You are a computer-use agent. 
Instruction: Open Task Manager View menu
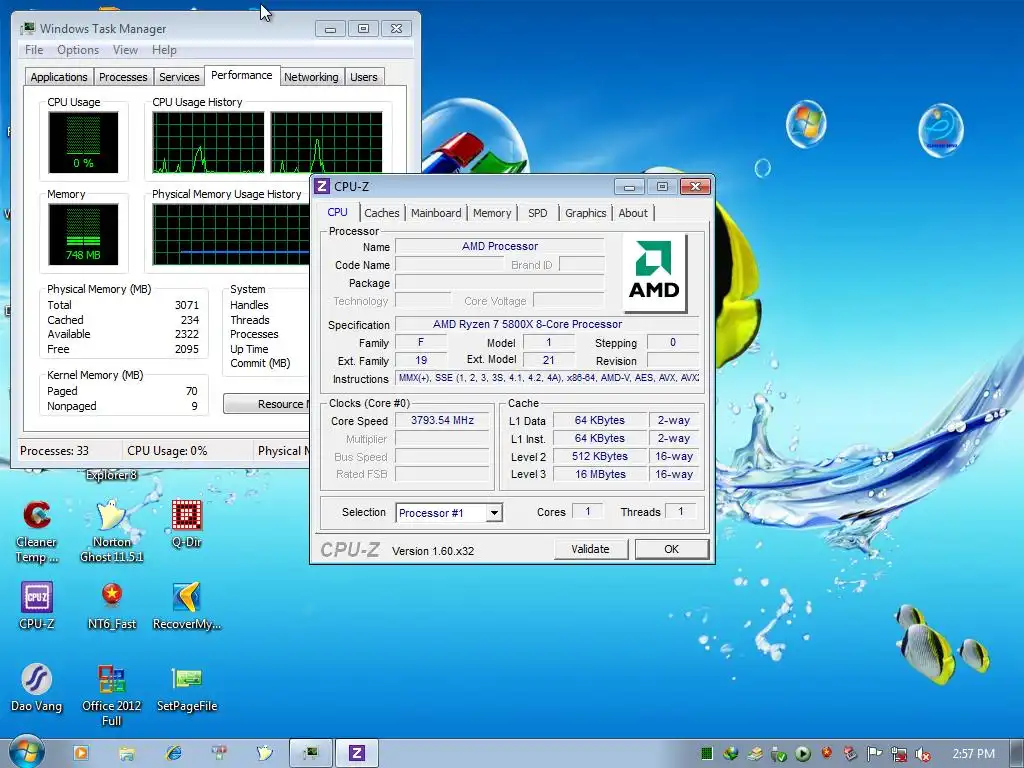click(125, 50)
